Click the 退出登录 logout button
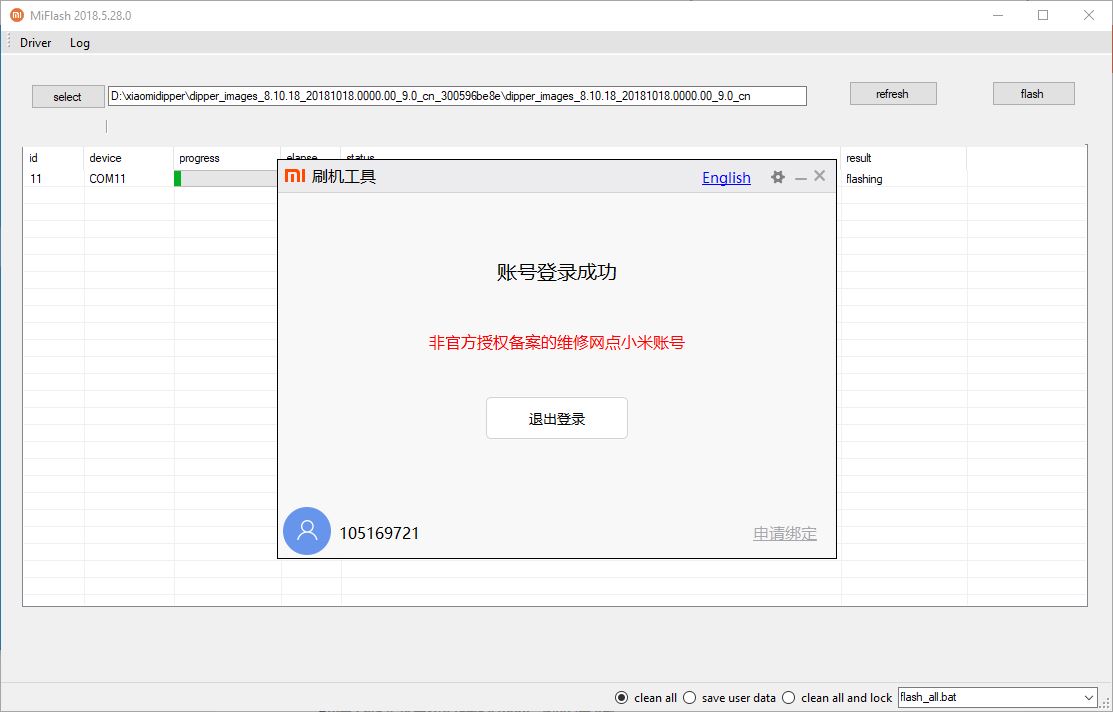Screen dimensions: 1113x712 point(556,418)
